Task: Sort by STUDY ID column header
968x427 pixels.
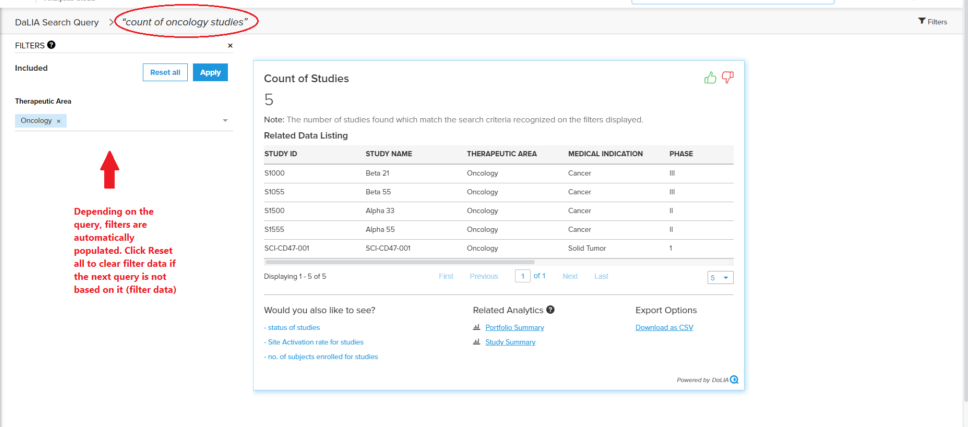Action: tap(281, 154)
